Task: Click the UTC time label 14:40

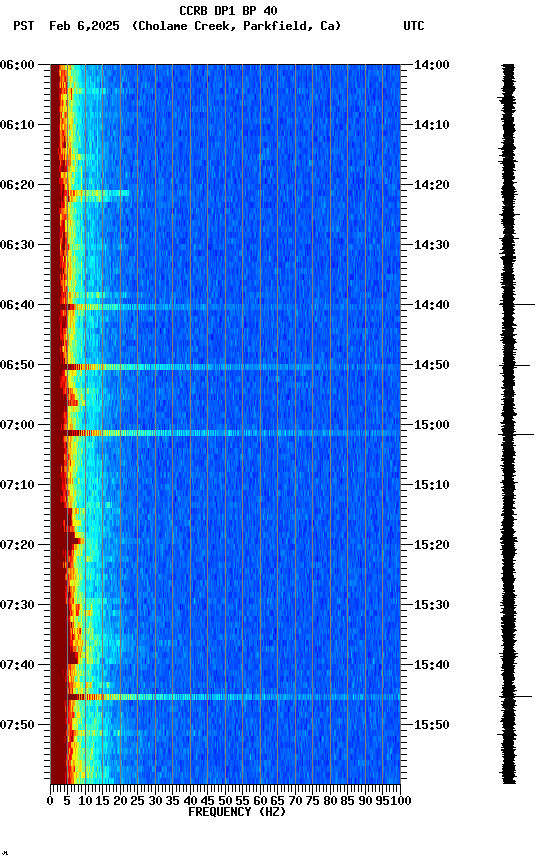Action: click(x=432, y=305)
